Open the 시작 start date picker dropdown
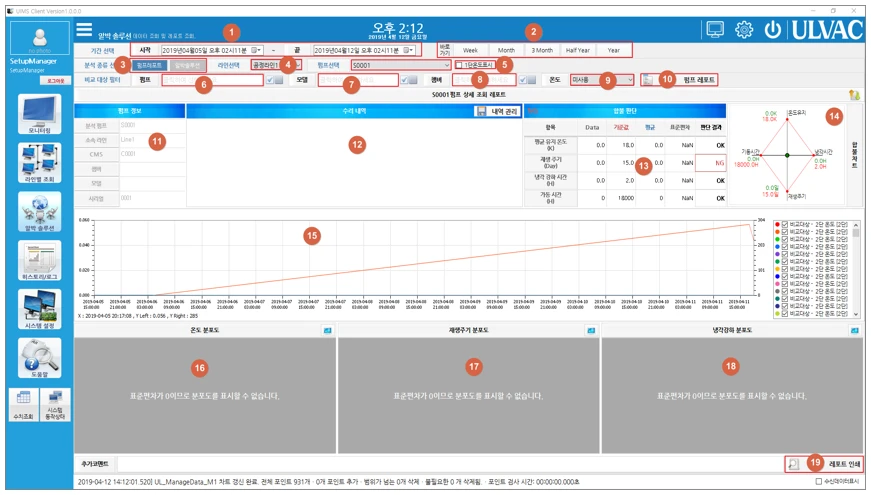Viewport: 871px width, 495px height. 256,50
